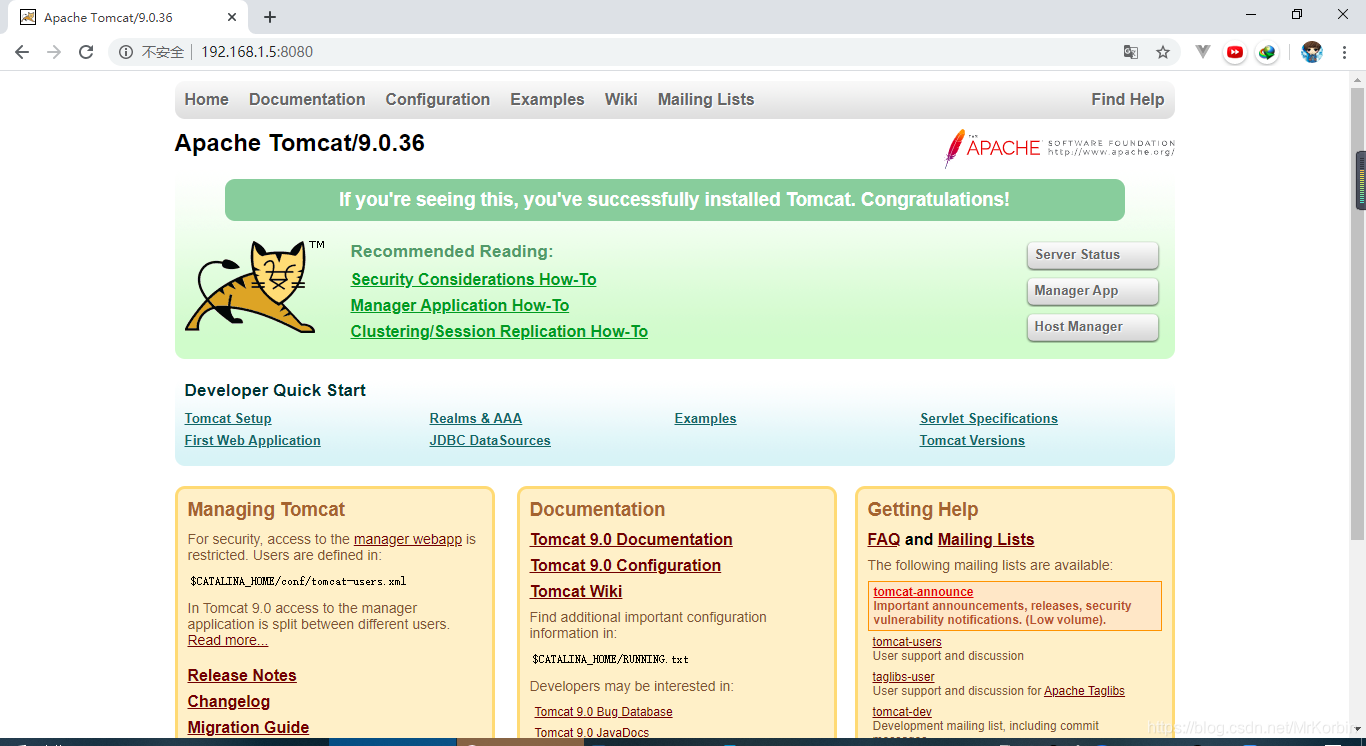Open the Chrome profile avatar
The image size is (1366, 746).
pyautogui.click(x=1312, y=52)
